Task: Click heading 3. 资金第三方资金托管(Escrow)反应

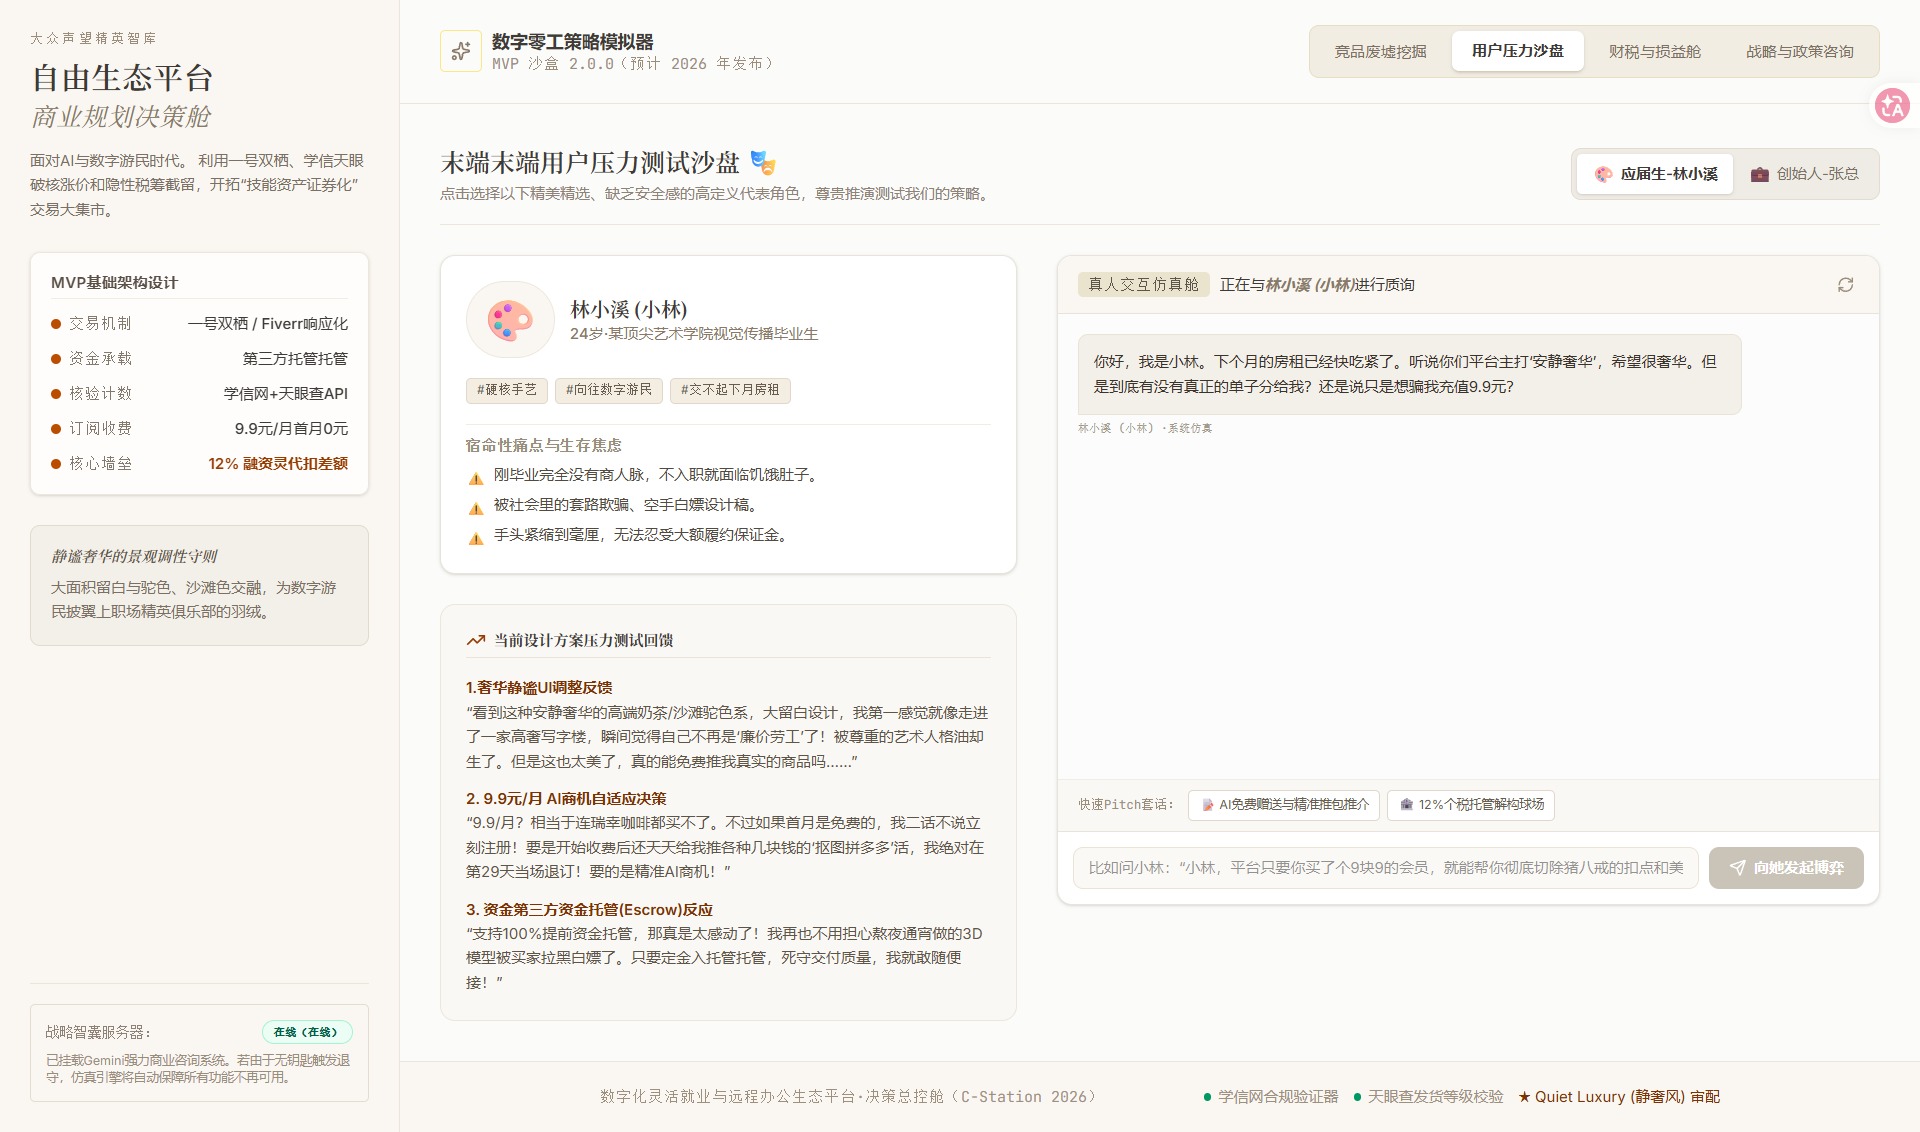Action: (589, 910)
